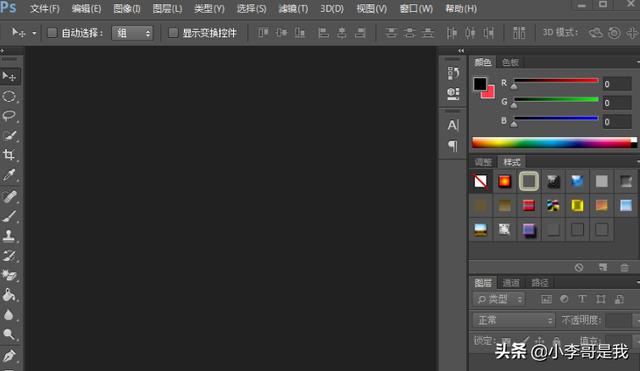This screenshot has height=371, width=640.
Task: Open the Paragraph panel icon
Action: (453, 145)
